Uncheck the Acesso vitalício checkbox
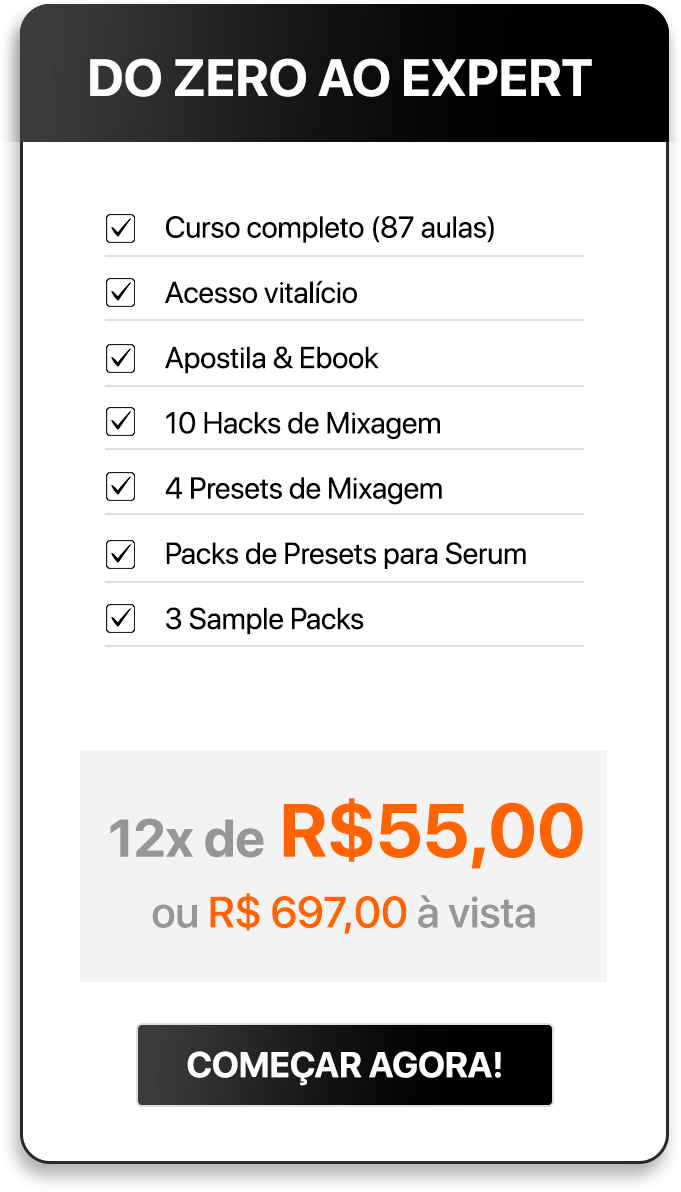681x1192 pixels. point(120,293)
